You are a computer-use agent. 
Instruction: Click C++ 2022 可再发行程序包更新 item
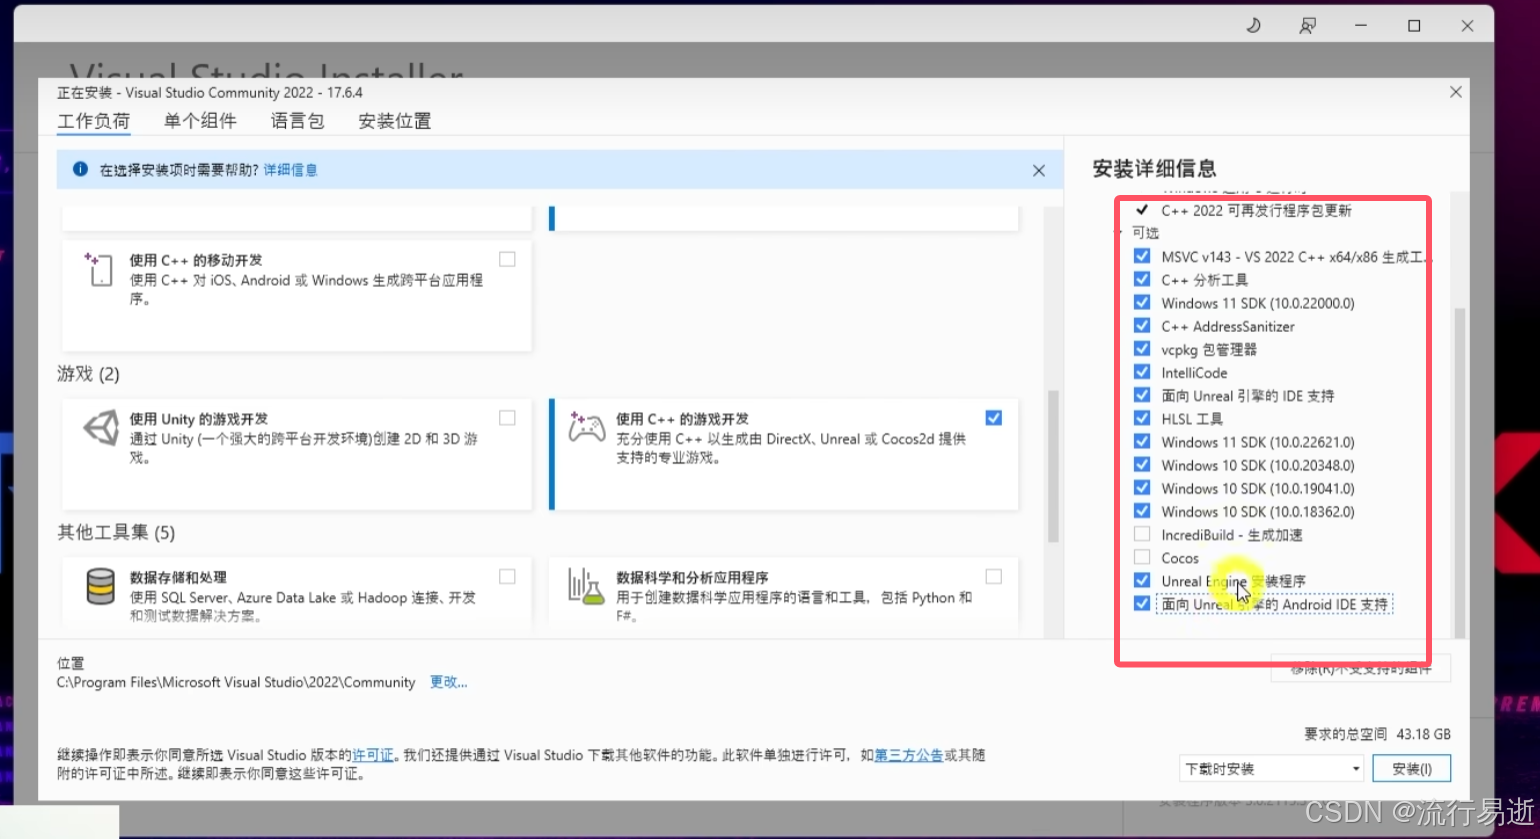[1256, 210]
